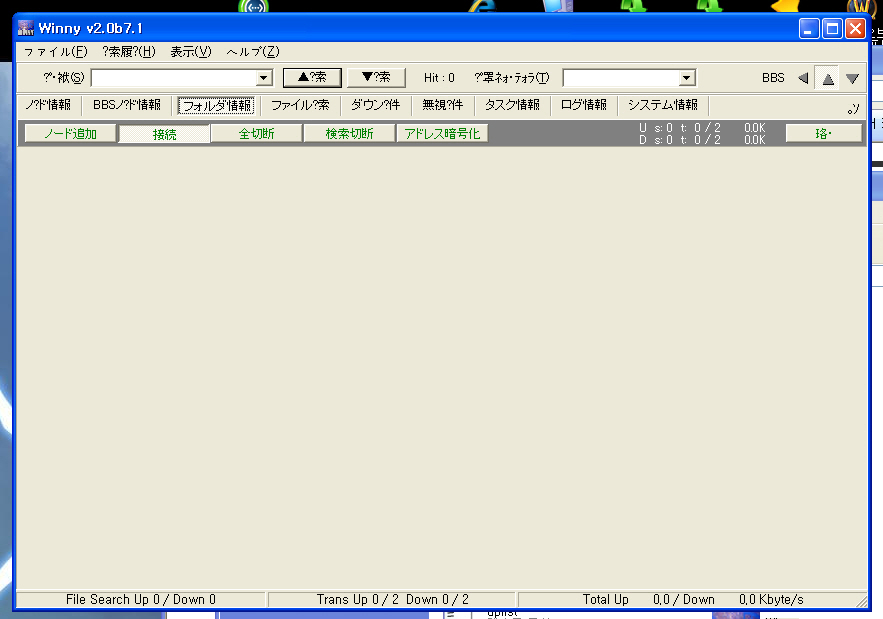Click the BBS left arrow button
Image resolution: width=883 pixels, height=619 pixels.
pos(803,78)
